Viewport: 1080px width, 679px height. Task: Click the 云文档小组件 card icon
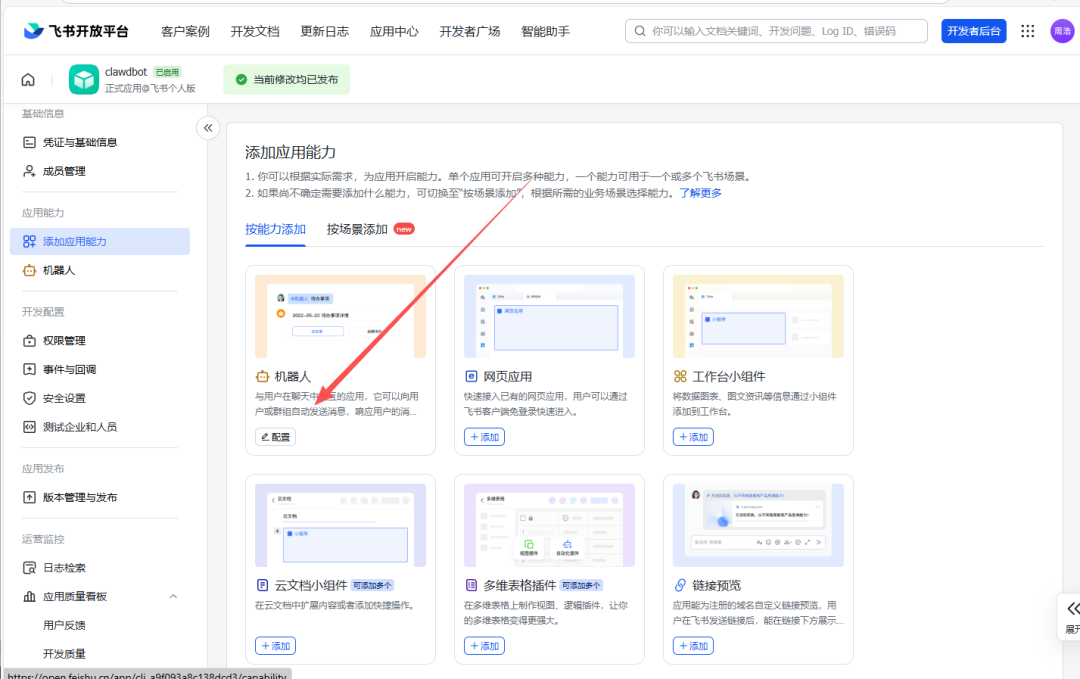(x=262, y=585)
